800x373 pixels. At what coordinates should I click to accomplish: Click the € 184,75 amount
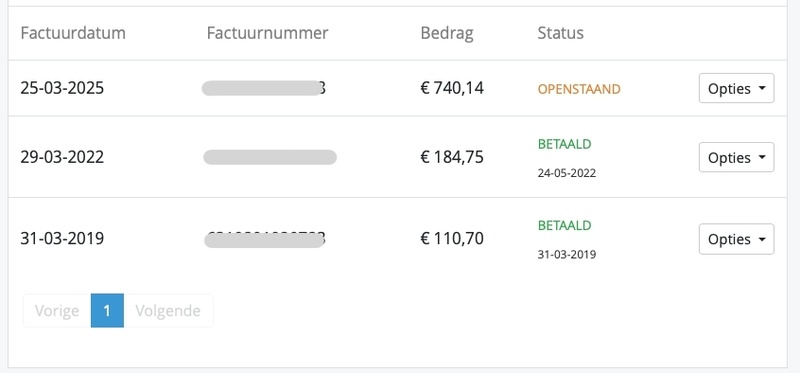pyautogui.click(x=452, y=157)
